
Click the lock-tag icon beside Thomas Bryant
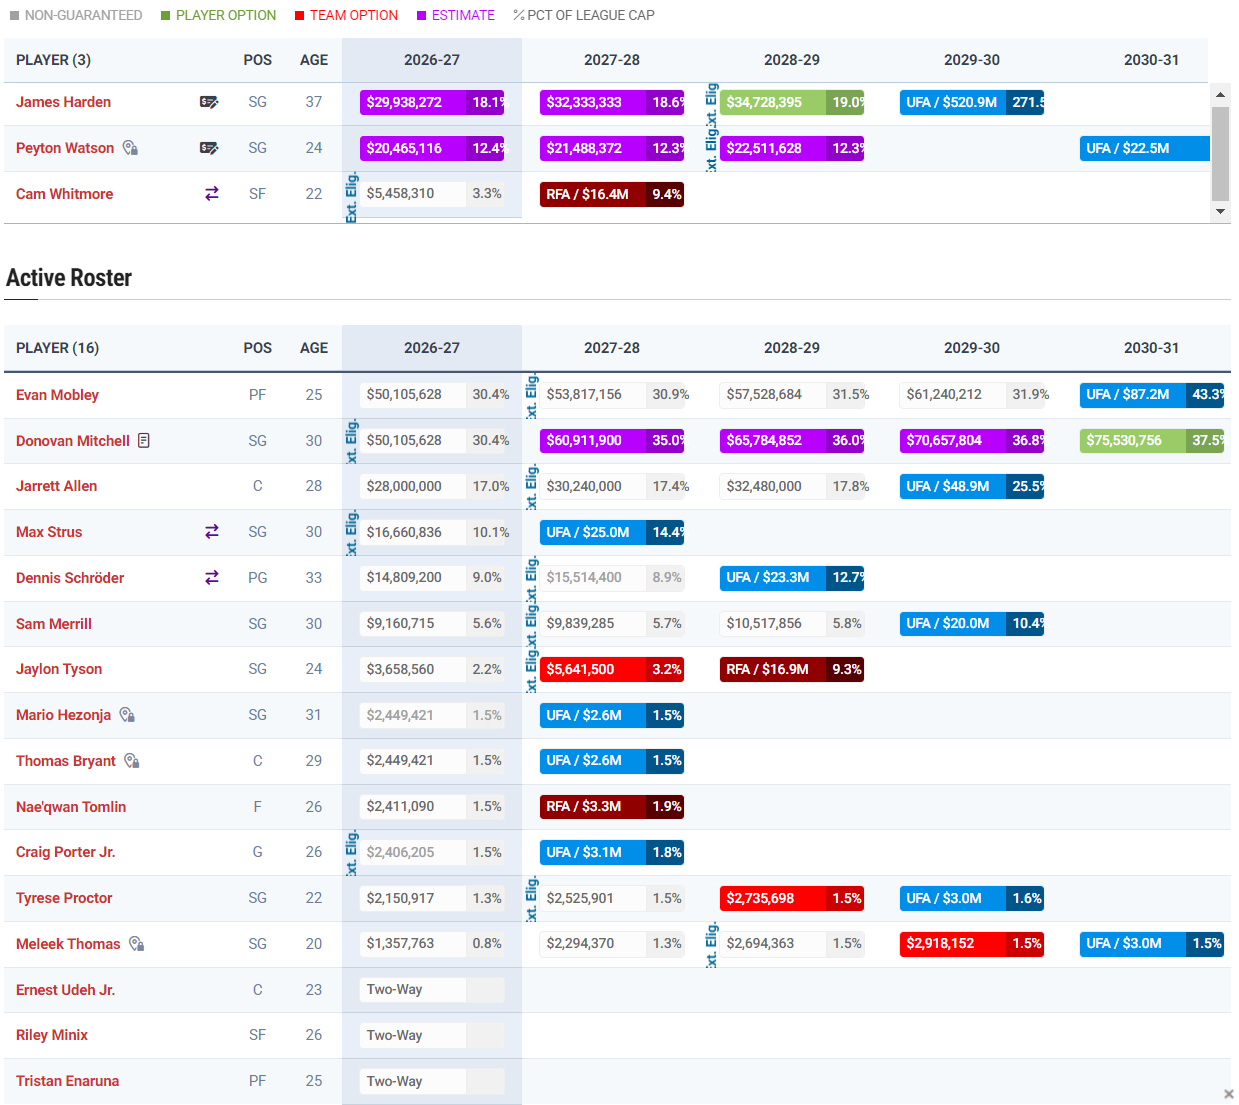(132, 761)
